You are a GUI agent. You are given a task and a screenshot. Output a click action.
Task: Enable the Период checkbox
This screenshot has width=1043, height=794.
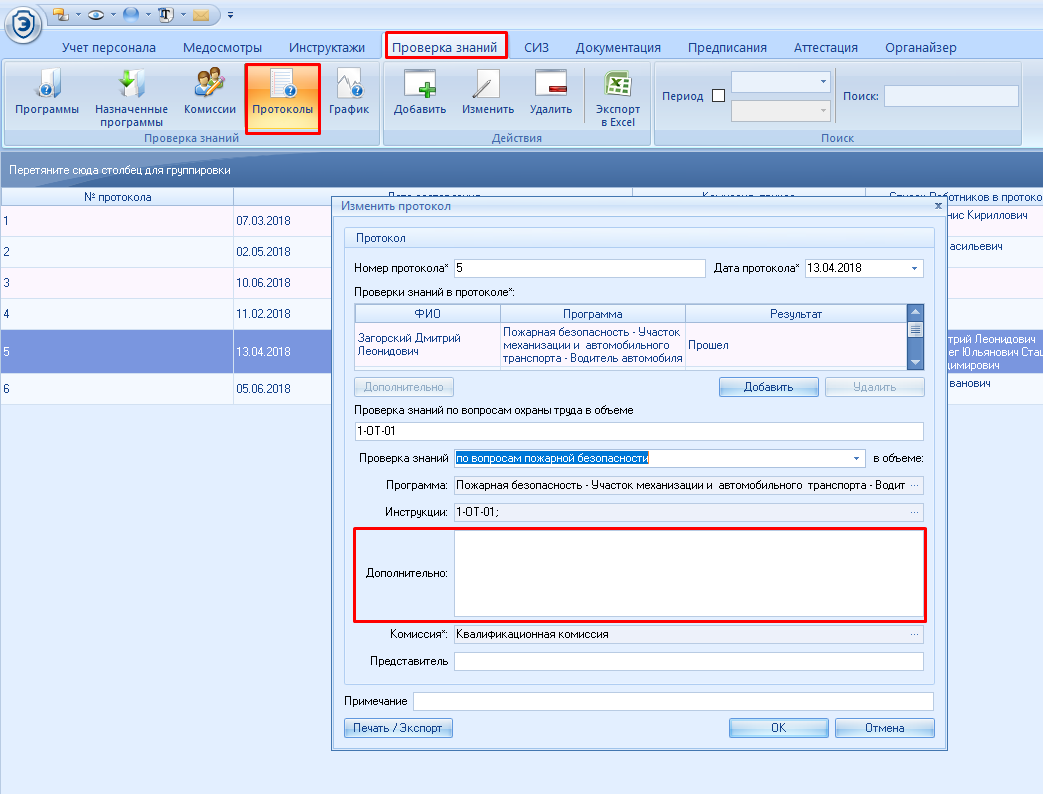click(718, 96)
